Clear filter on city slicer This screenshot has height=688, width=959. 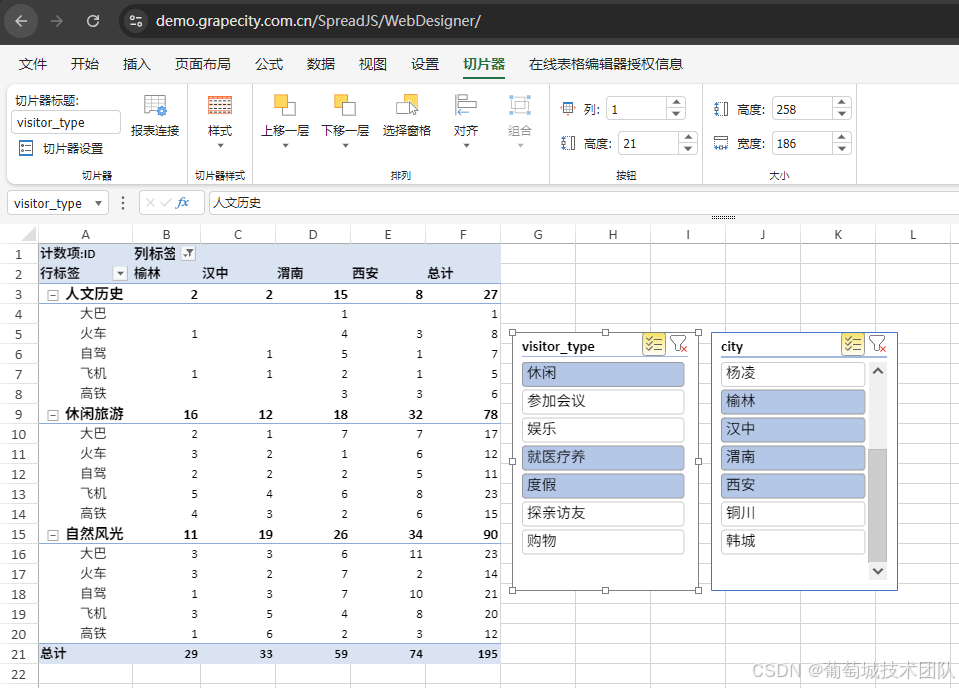tap(877, 344)
